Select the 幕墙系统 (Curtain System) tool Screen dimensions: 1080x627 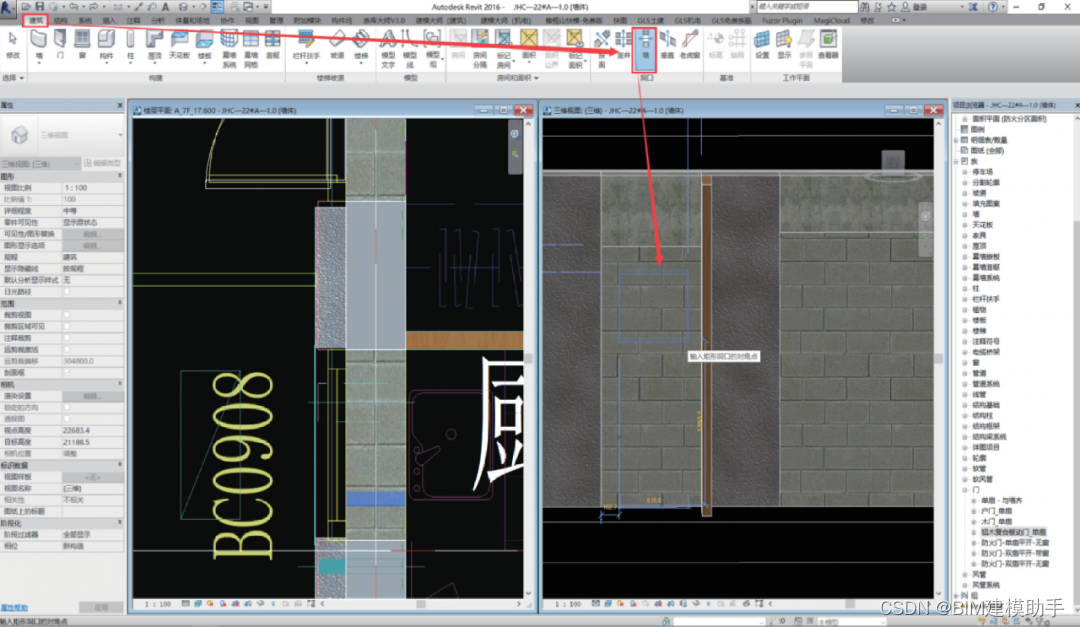point(229,48)
